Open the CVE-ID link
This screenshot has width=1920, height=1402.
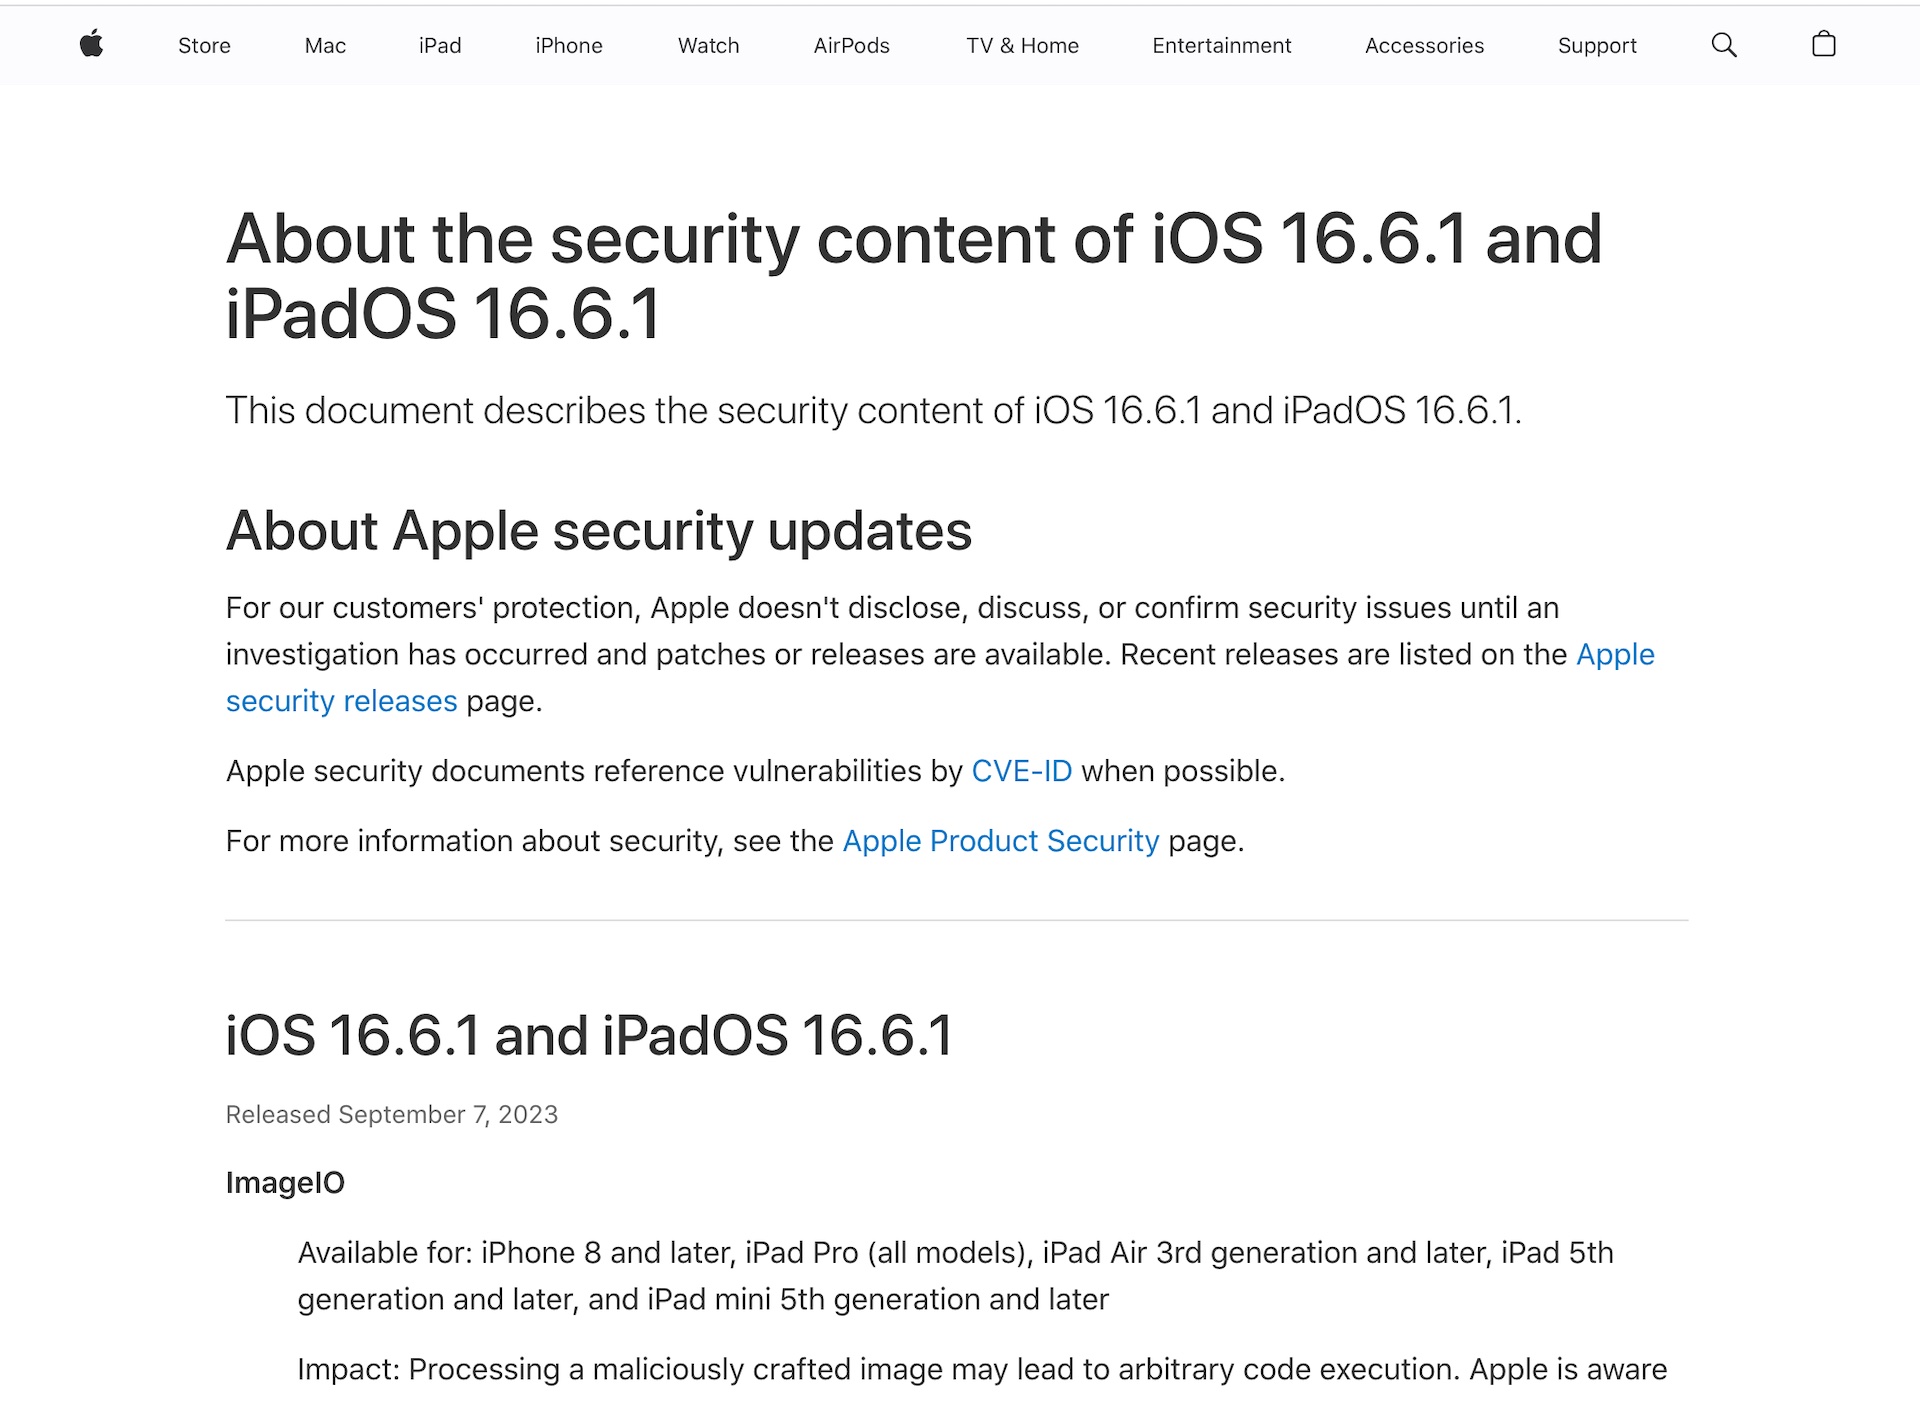point(1022,771)
